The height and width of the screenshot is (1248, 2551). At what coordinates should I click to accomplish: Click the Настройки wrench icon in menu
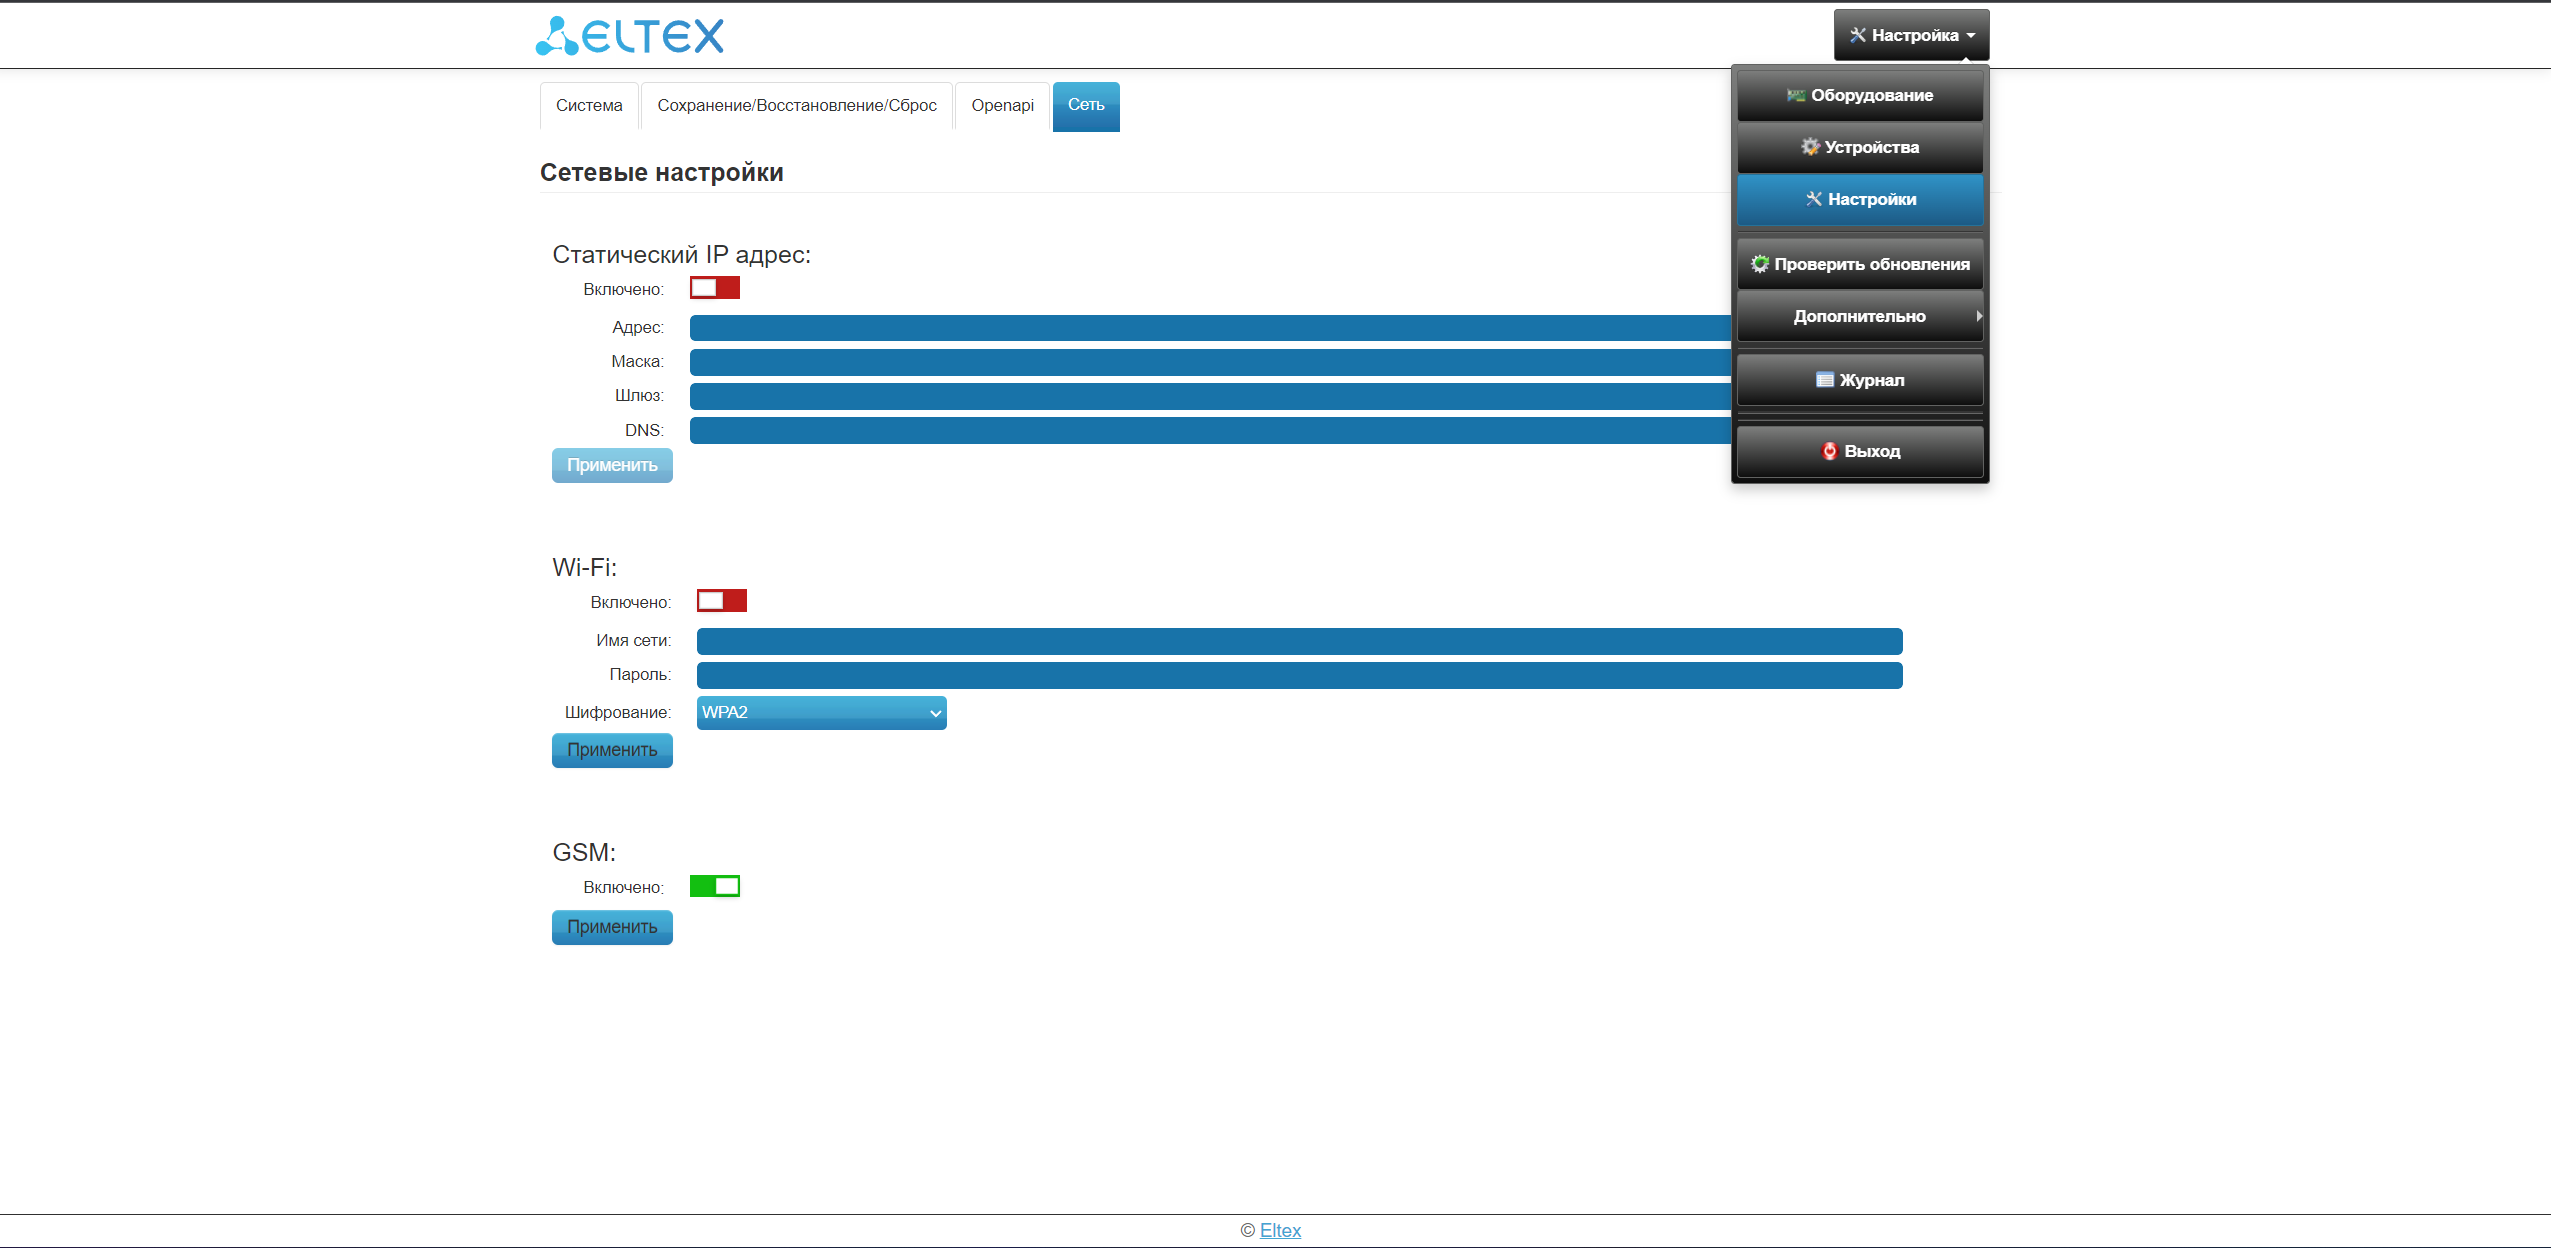pos(1813,200)
